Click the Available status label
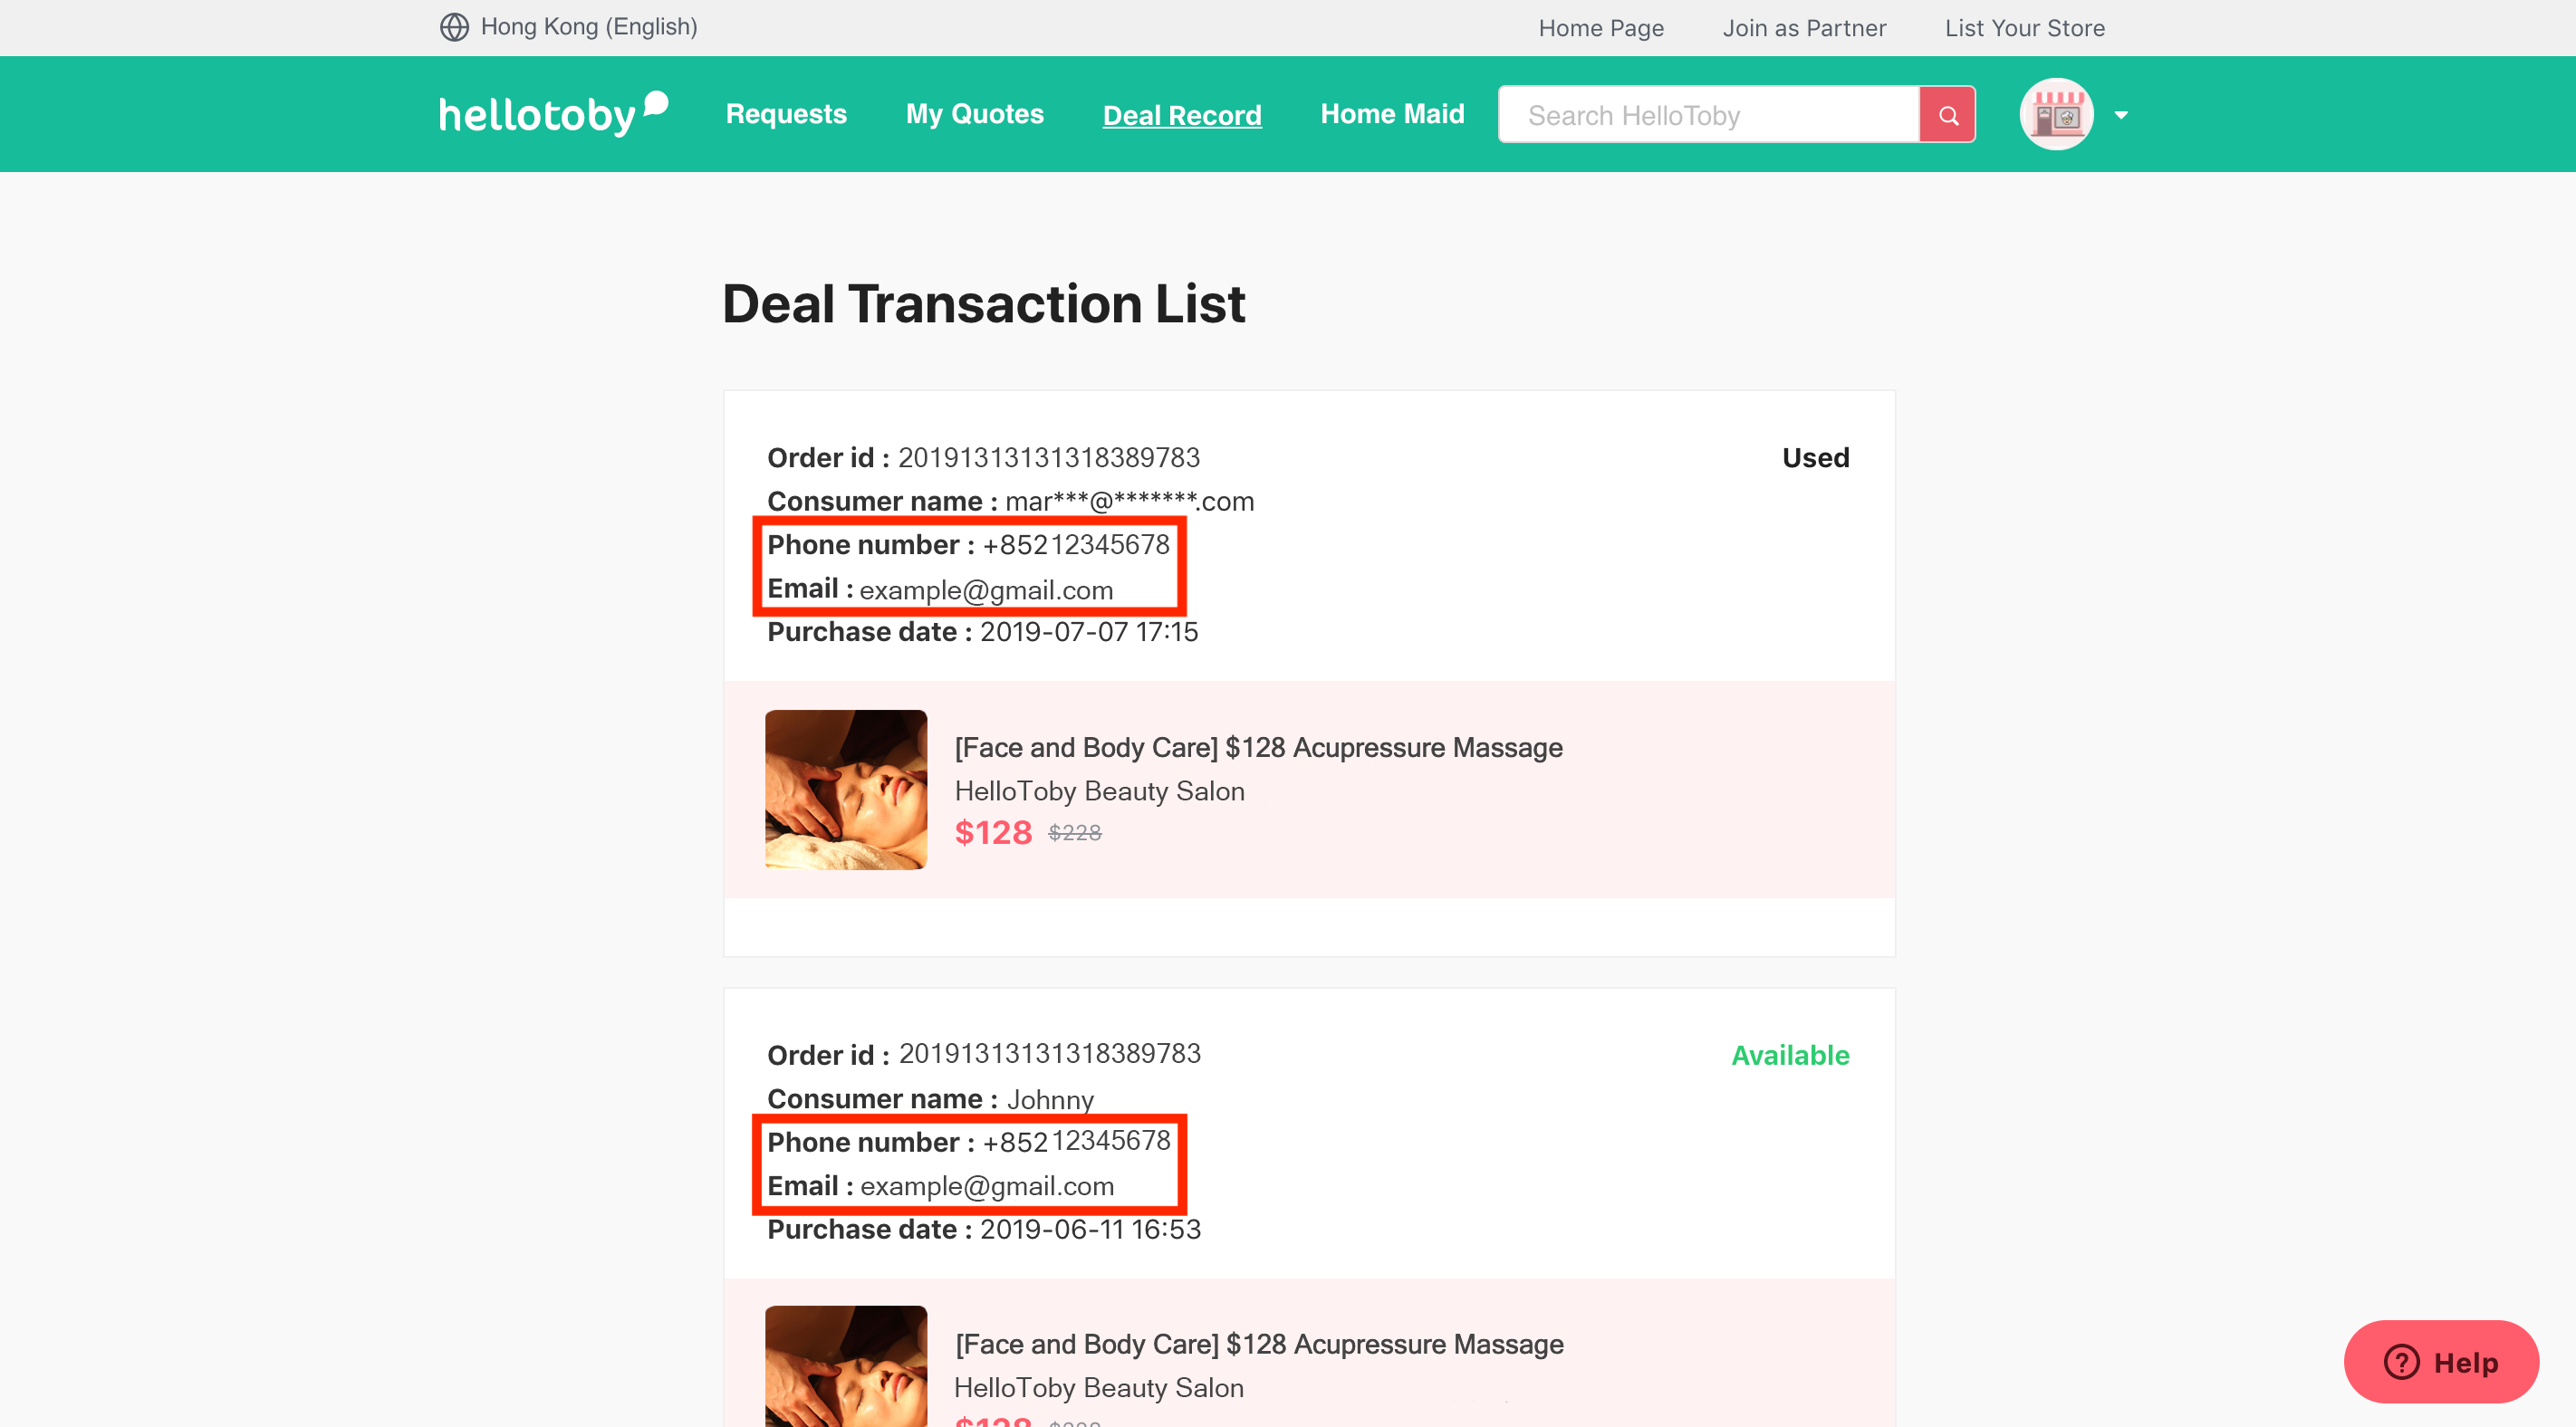Viewport: 2576px width, 1427px height. pyautogui.click(x=1790, y=1055)
